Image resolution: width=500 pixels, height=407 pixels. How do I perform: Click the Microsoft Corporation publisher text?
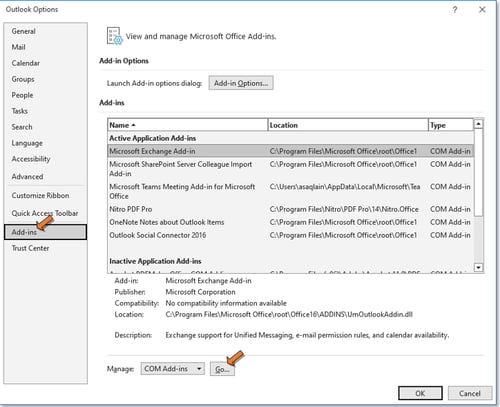tap(200, 292)
